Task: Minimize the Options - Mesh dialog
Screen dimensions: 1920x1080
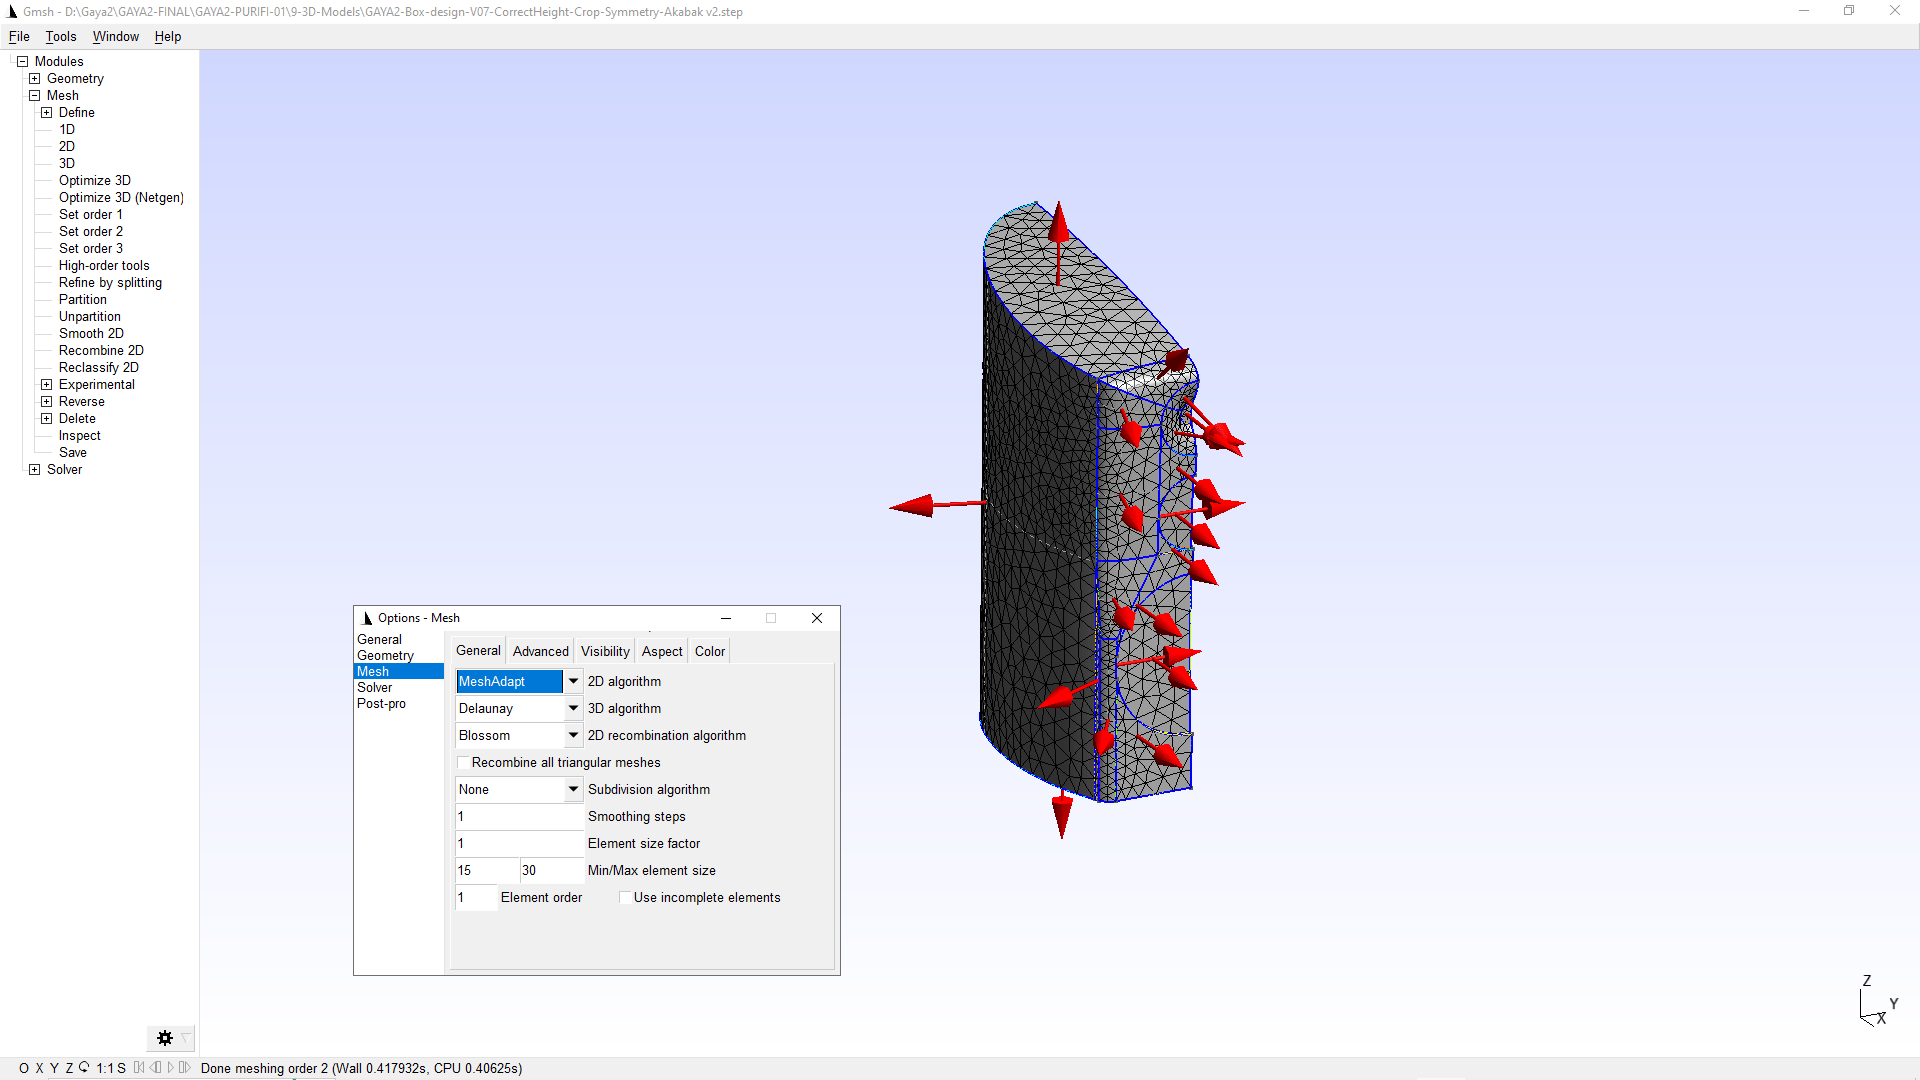Action: (x=726, y=618)
